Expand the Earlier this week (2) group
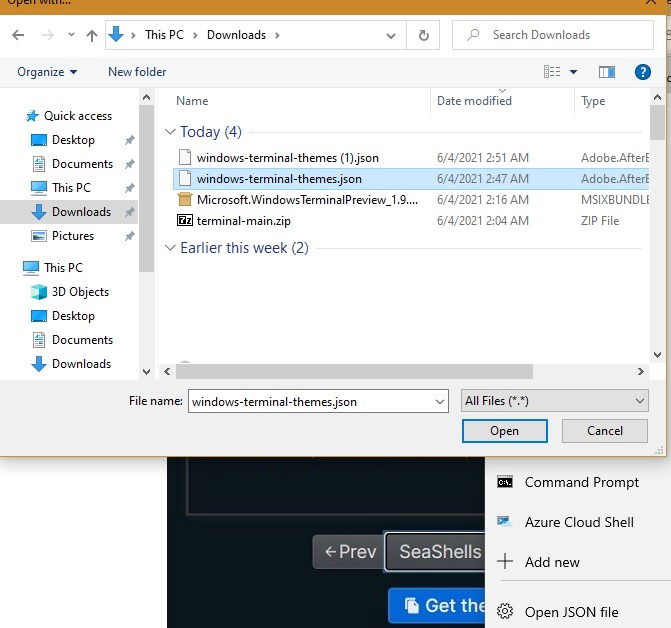 pos(170,248)
